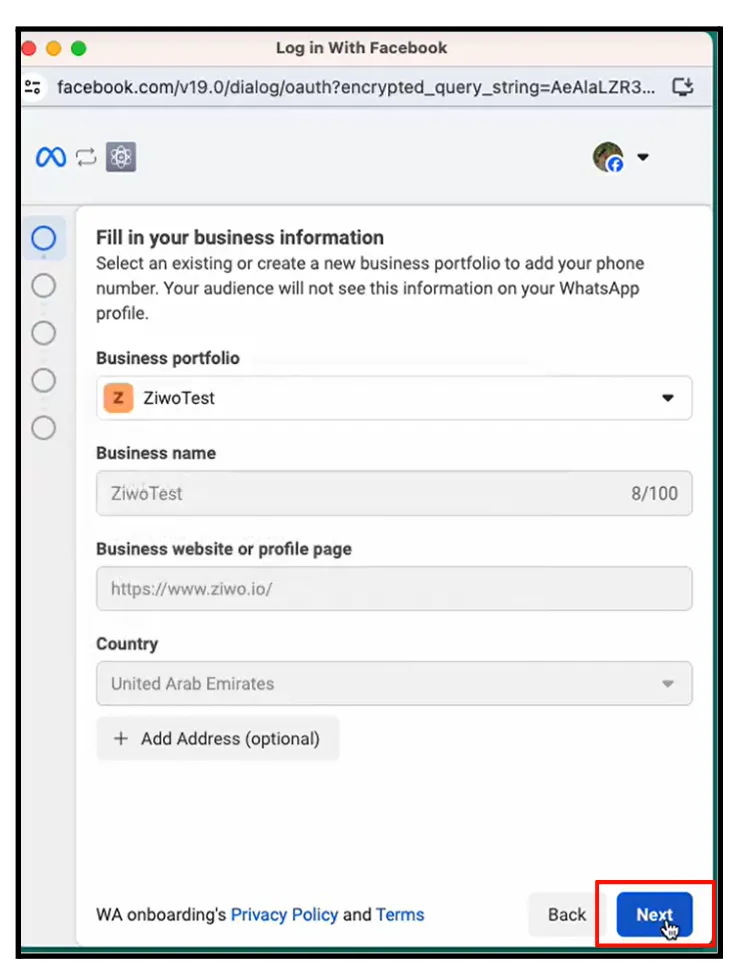Click Add Address (optional) button
Viewport: 744px width, 980px height.
click(218, 738)
